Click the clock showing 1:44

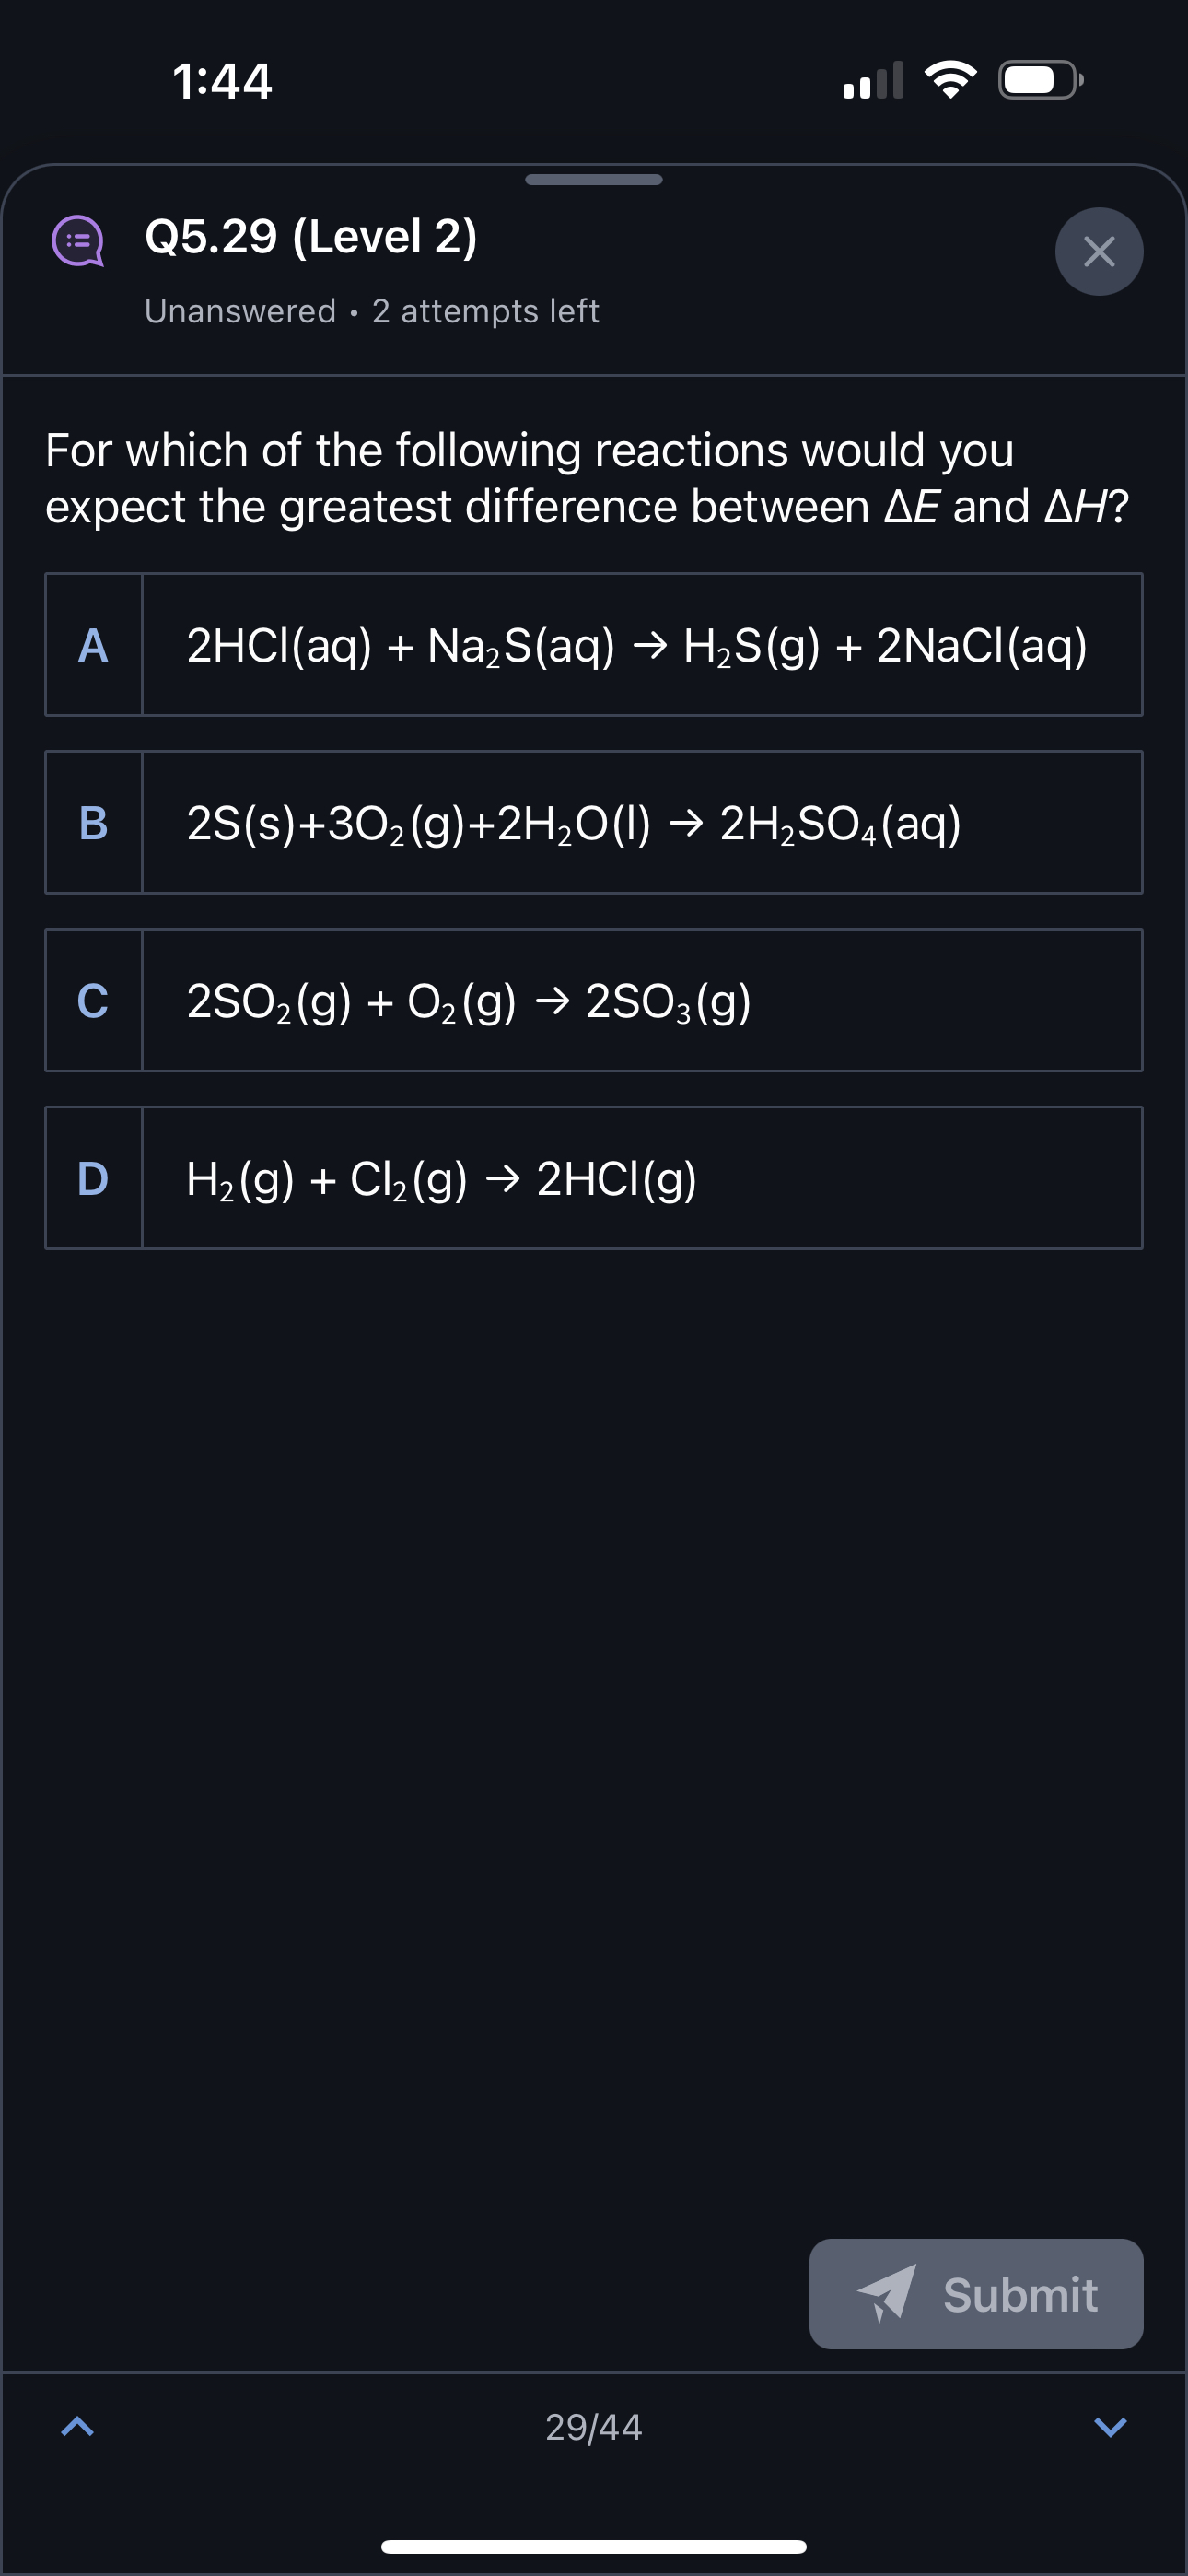222,83
